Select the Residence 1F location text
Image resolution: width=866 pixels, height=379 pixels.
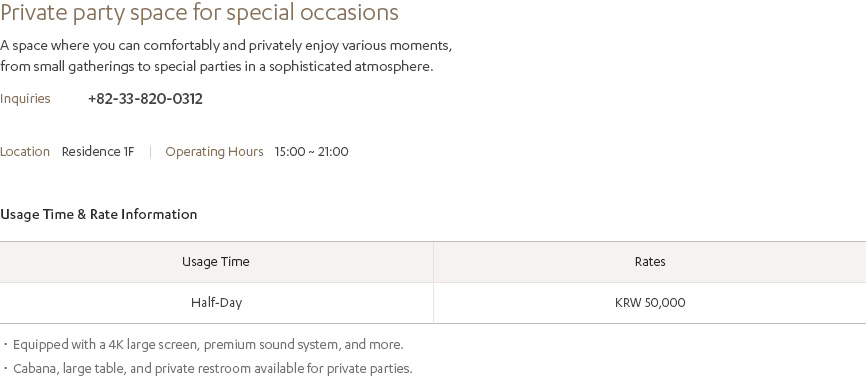(x=98, y=152)
